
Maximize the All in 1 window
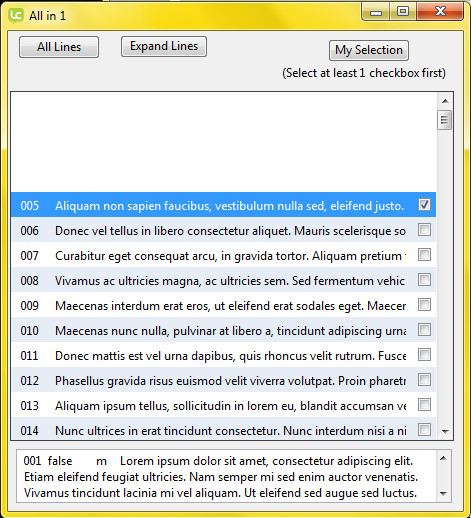coord(403,12)
